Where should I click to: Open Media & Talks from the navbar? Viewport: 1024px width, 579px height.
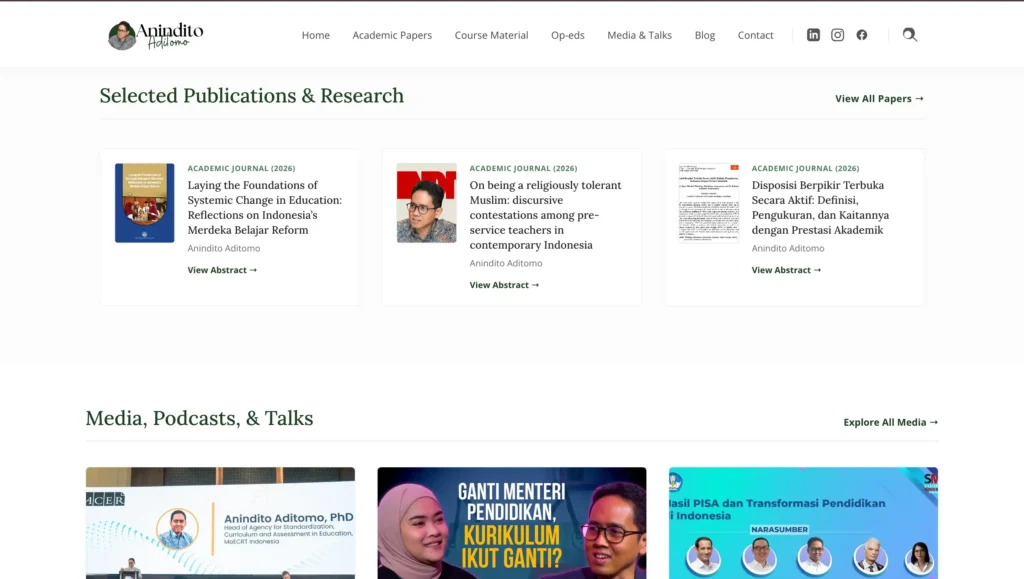[639, 35]
